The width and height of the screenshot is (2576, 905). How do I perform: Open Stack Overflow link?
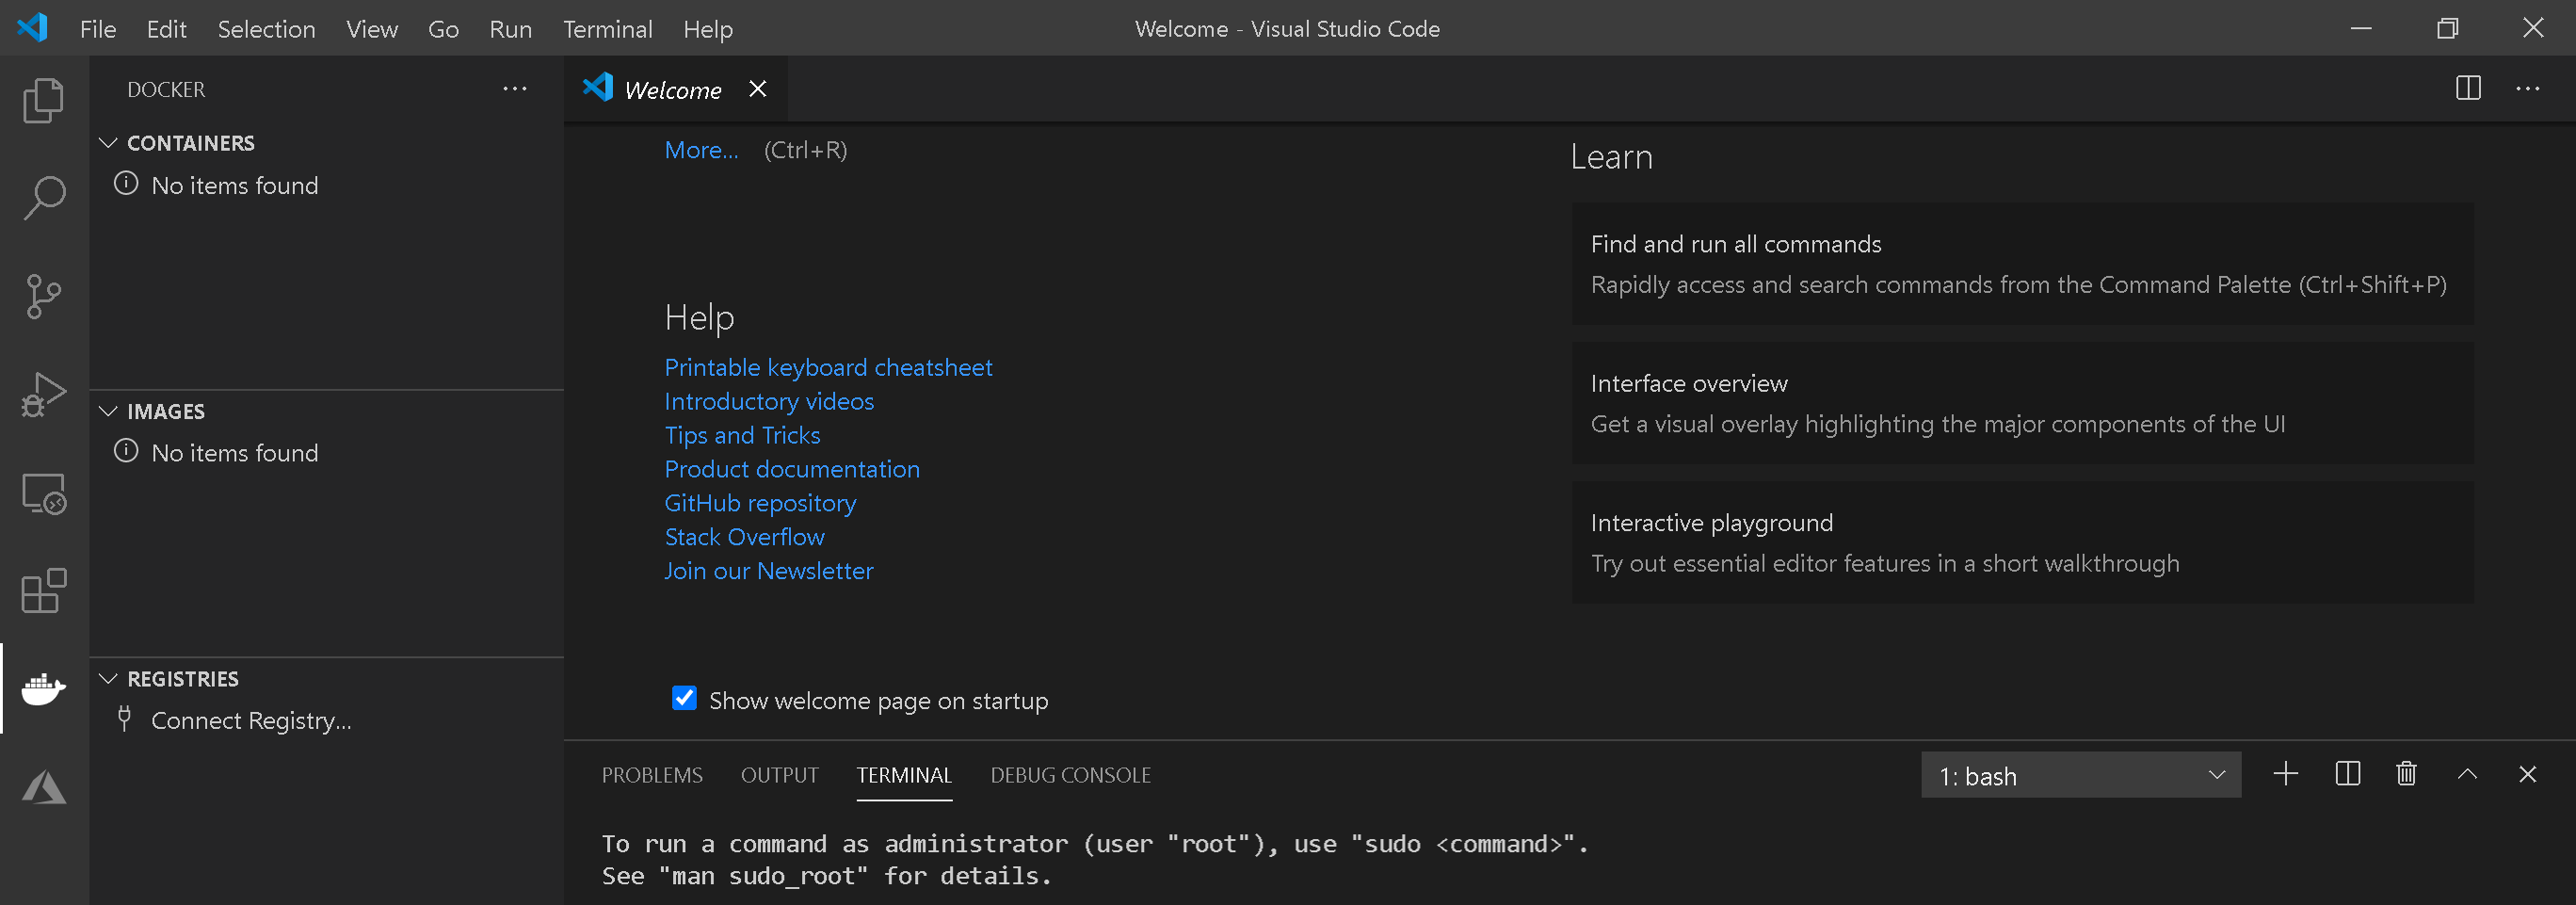pos(744,537)
